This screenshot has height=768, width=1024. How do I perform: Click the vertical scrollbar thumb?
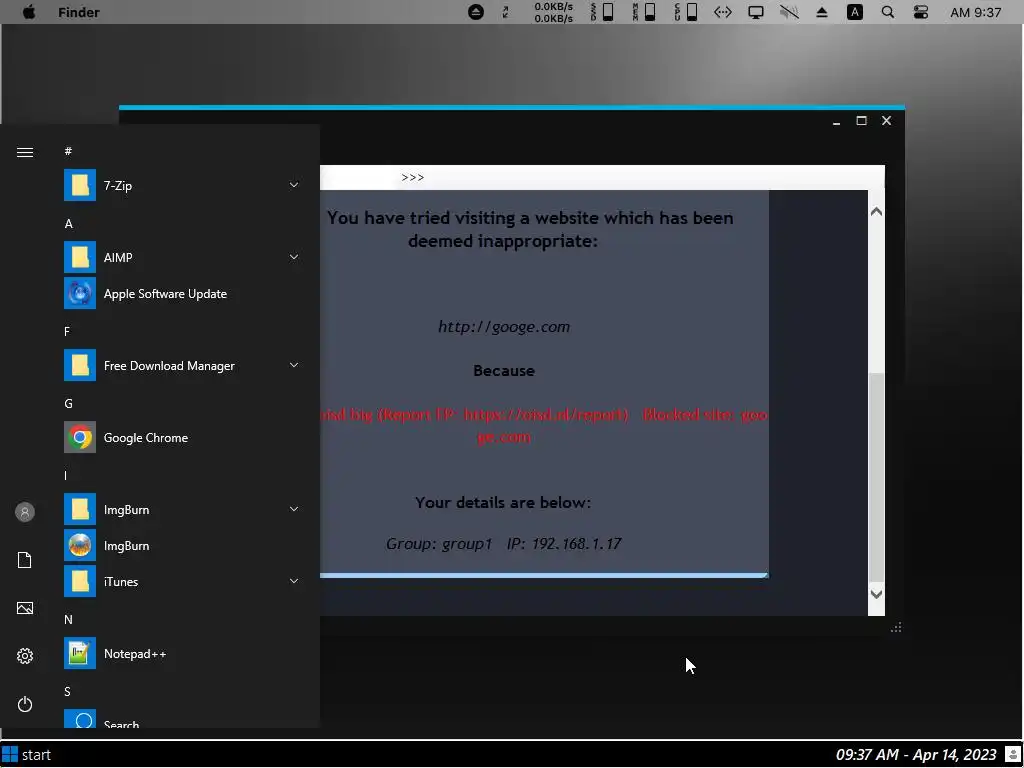[876, 477]
